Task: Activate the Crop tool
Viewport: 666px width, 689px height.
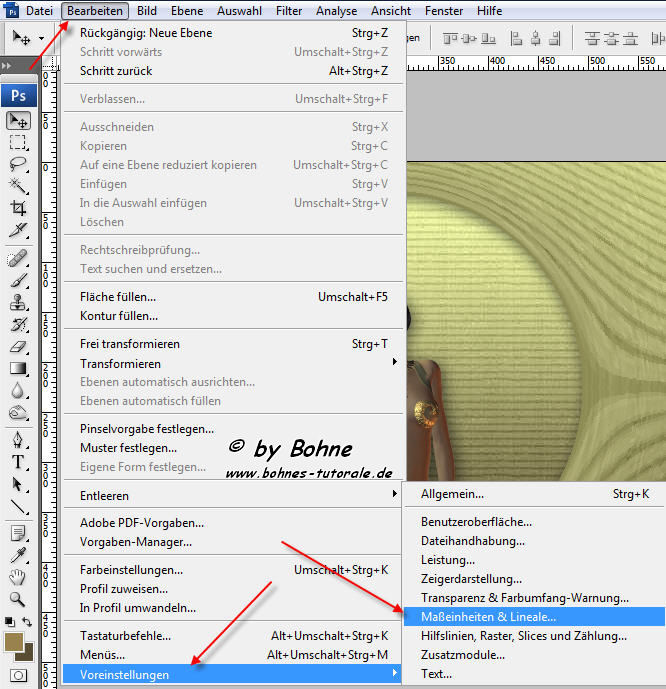Action: coord(18,208)
